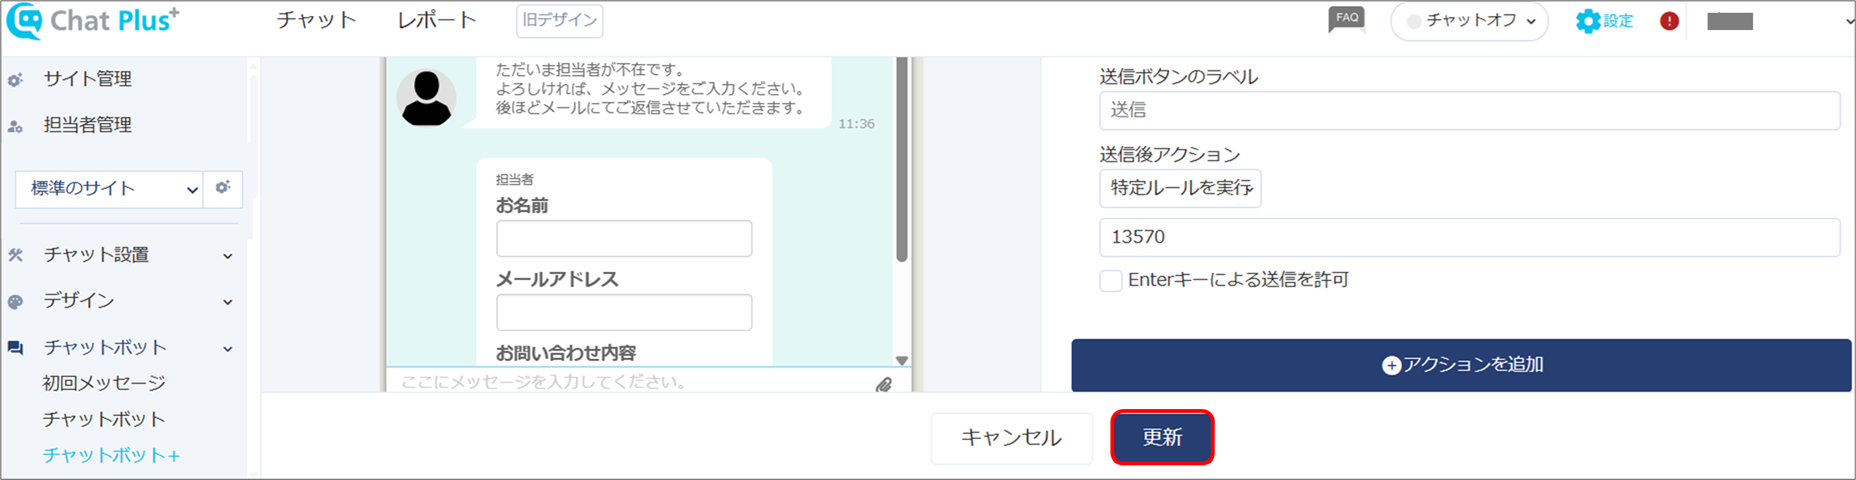
Task: Open the チャット top menu
Action: coord(317,20)
